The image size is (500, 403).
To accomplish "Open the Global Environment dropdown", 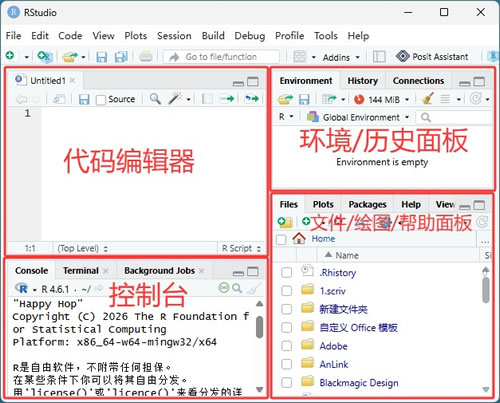I will tap(358, 117).
